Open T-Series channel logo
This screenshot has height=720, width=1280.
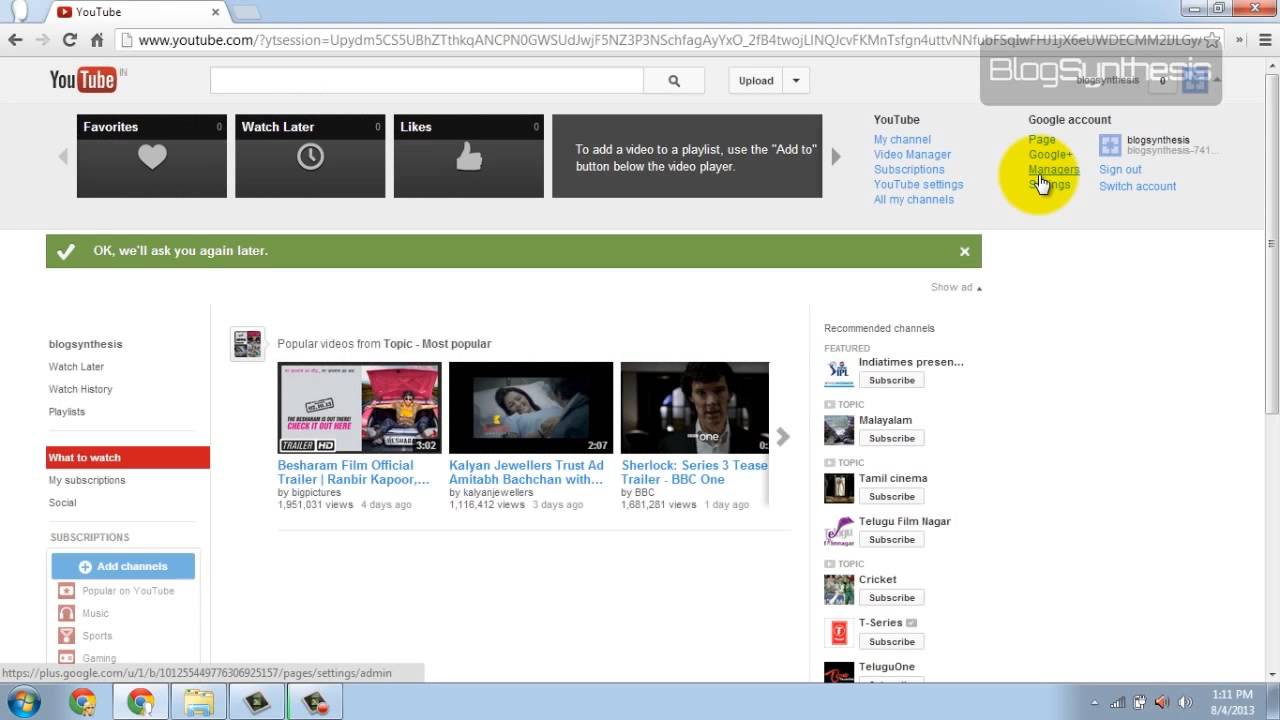coord(839,633)
